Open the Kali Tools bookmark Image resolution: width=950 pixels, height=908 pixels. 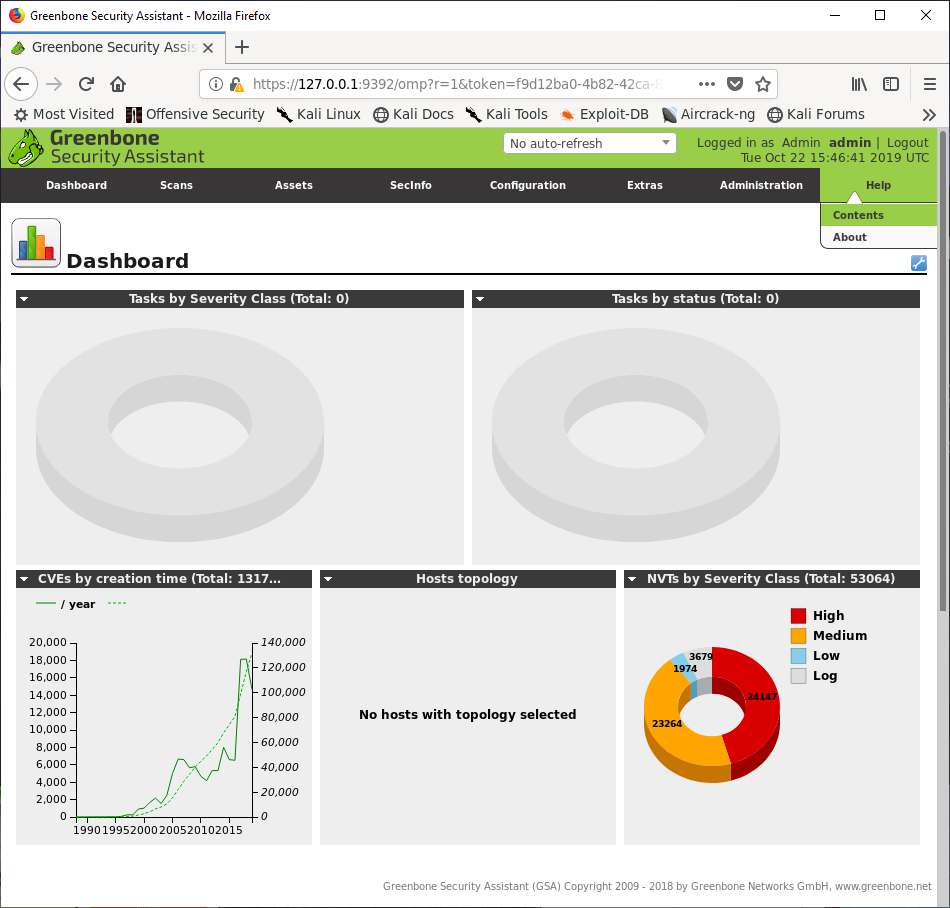click(507, 114)
